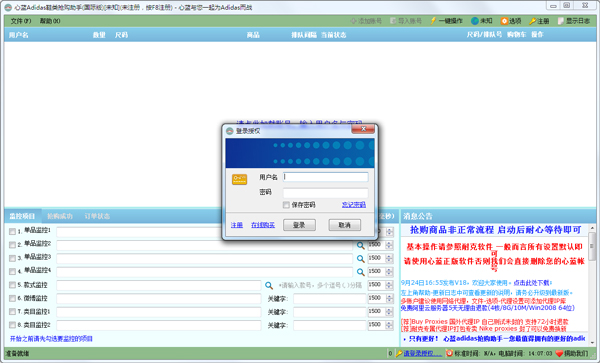Click the globe icon in toolbar

(x=475, y=21)
